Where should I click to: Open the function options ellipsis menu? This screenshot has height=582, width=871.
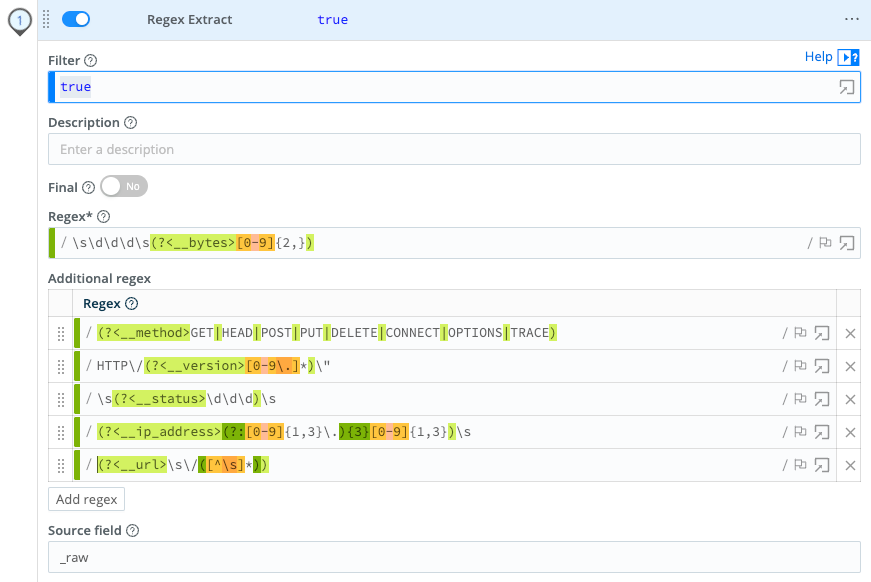point(852,19)
